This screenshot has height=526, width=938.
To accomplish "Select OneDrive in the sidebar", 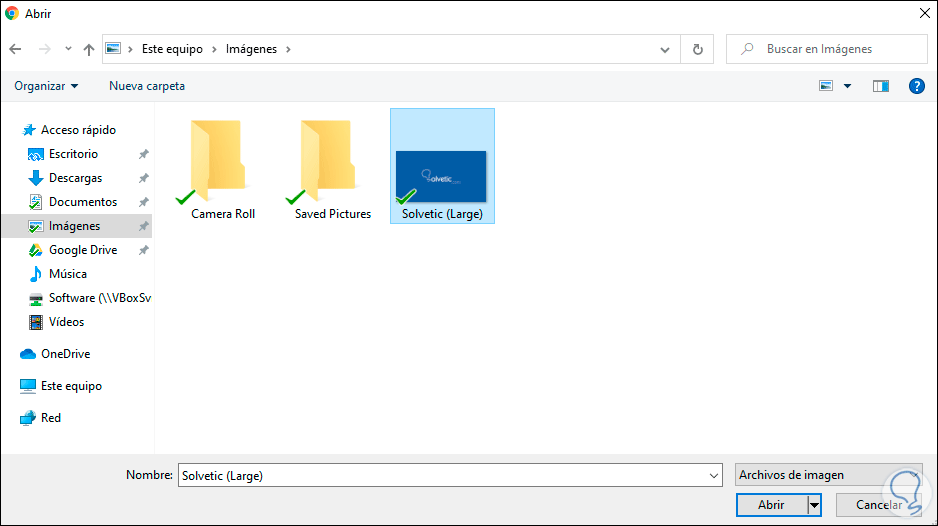I will point(55,354).
